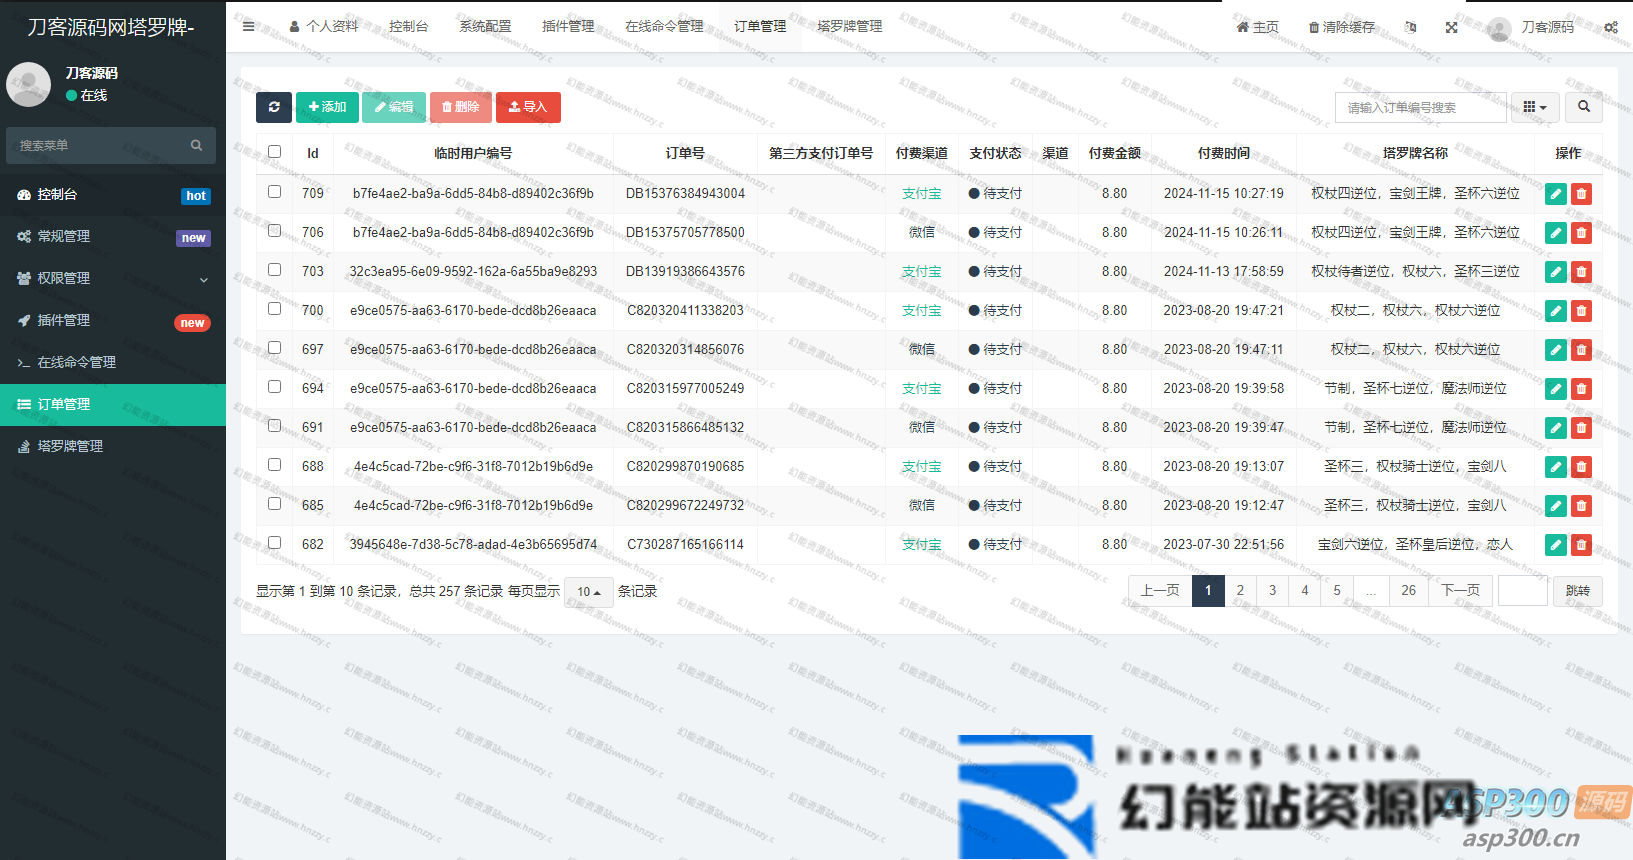Check the select-all checkbox in table header
The image size is (1633, 860).
(274, 152)
